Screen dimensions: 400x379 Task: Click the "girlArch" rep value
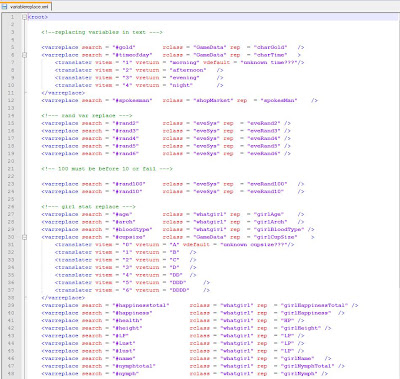[x=270, y=222]
